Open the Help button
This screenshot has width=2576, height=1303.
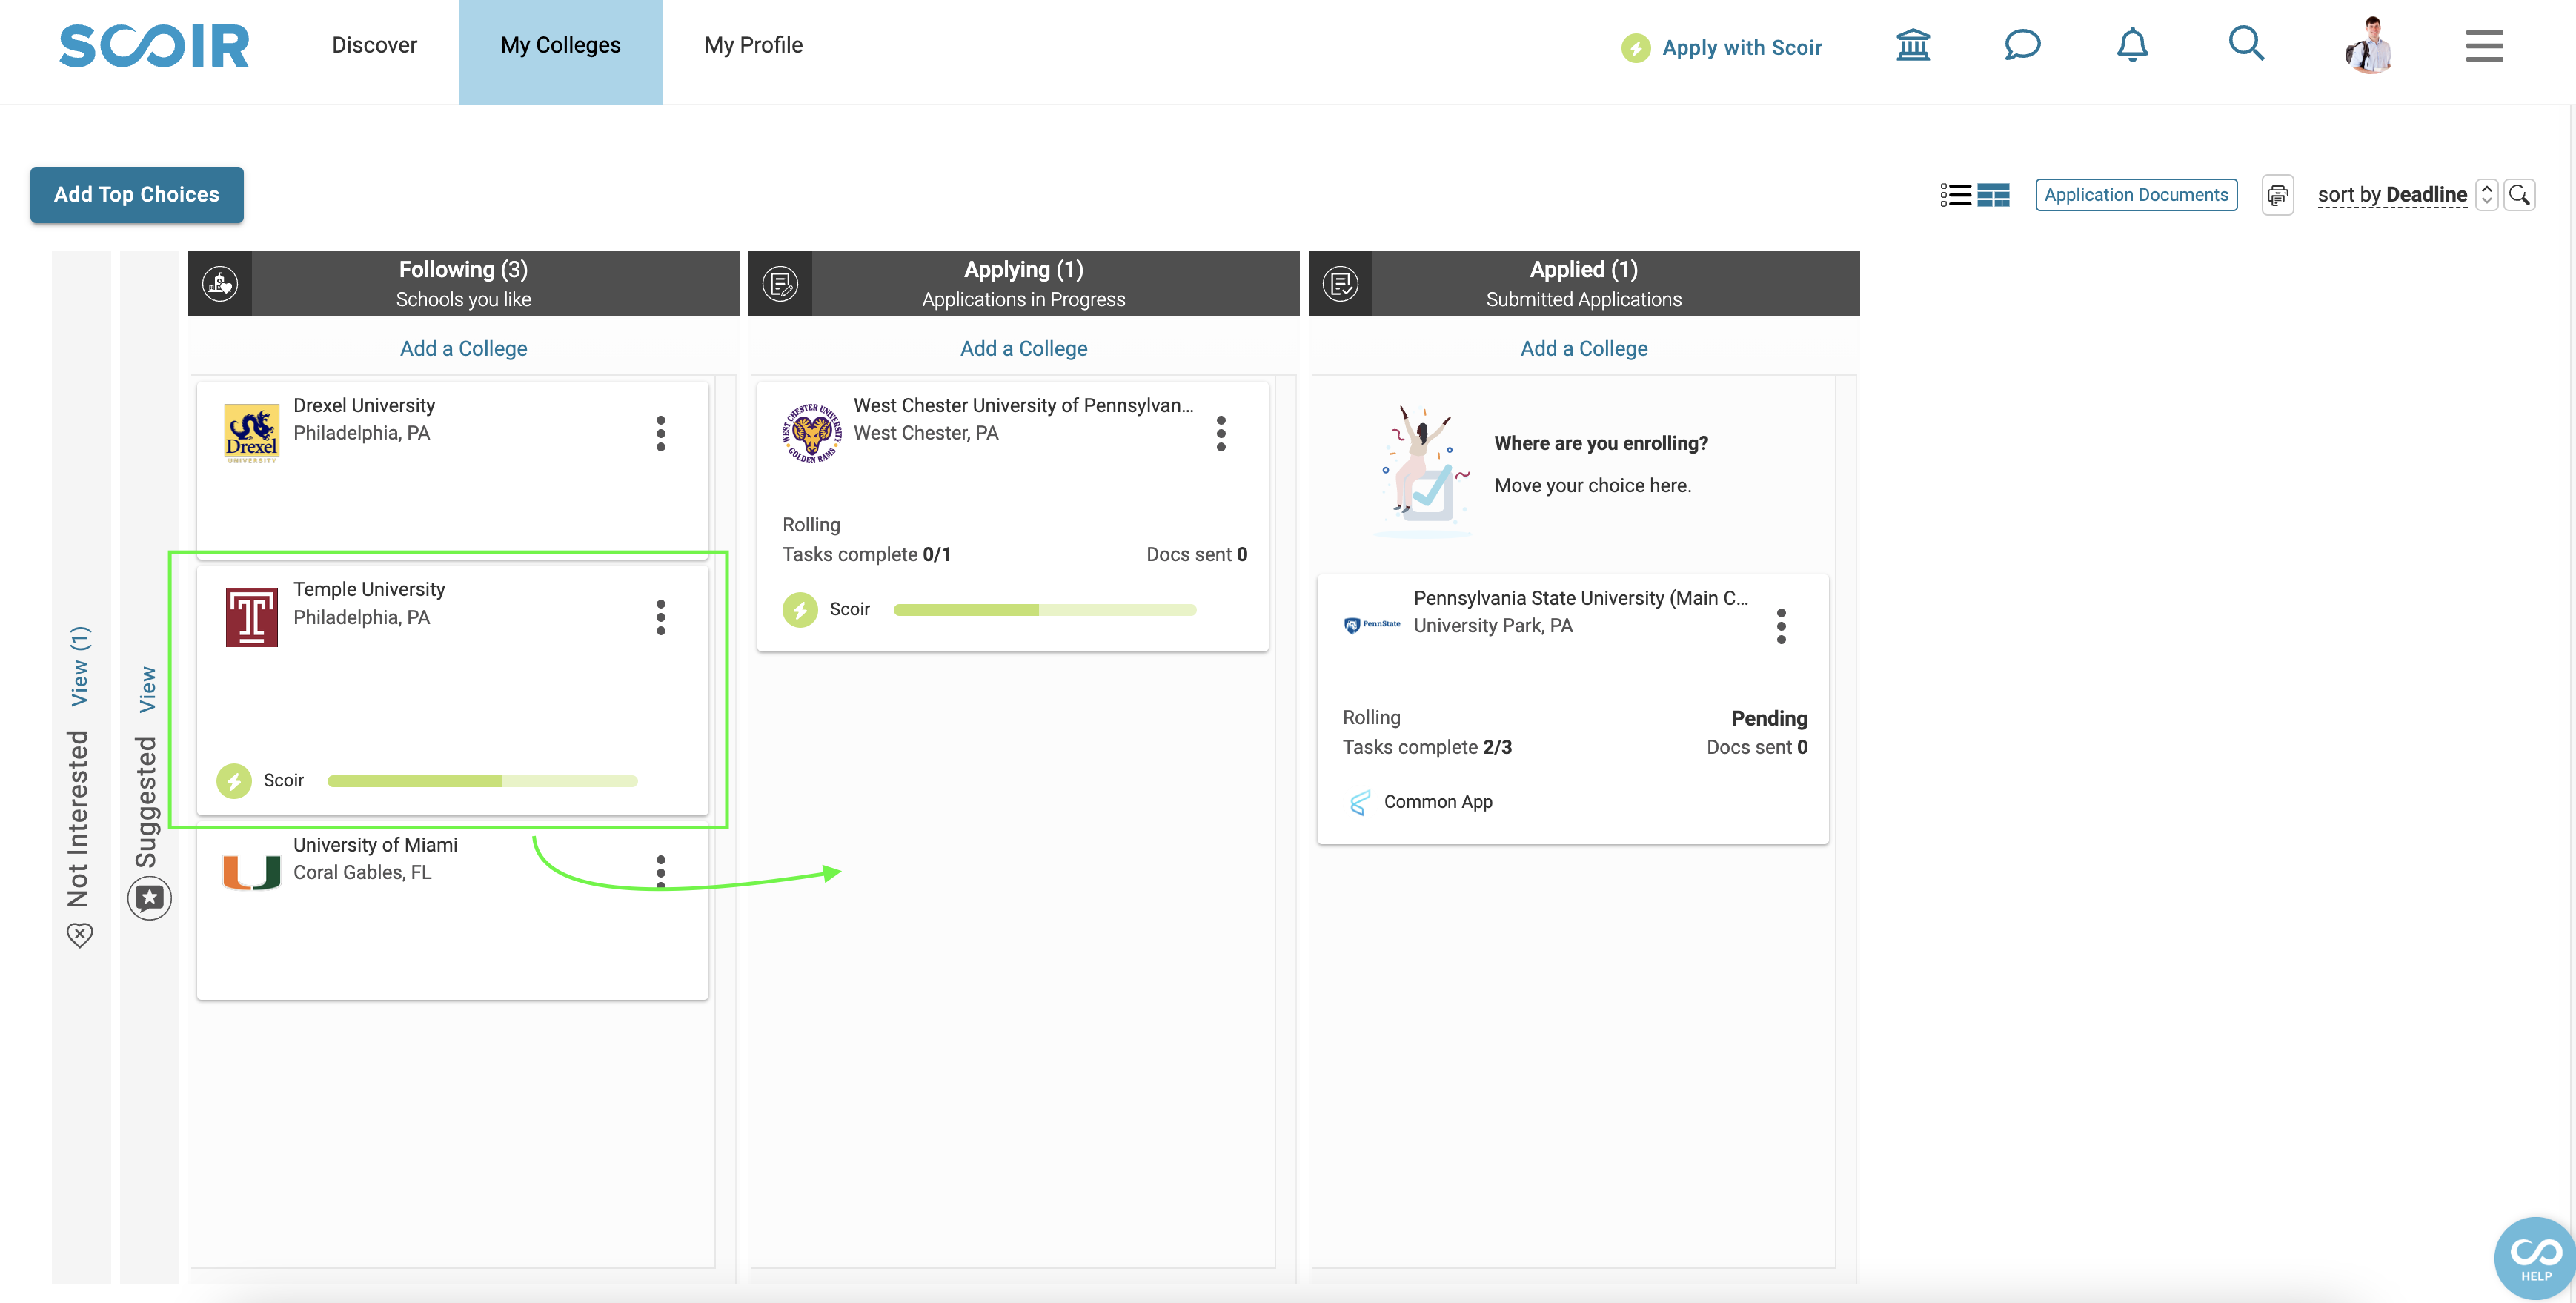[x=2535, y=1258]
